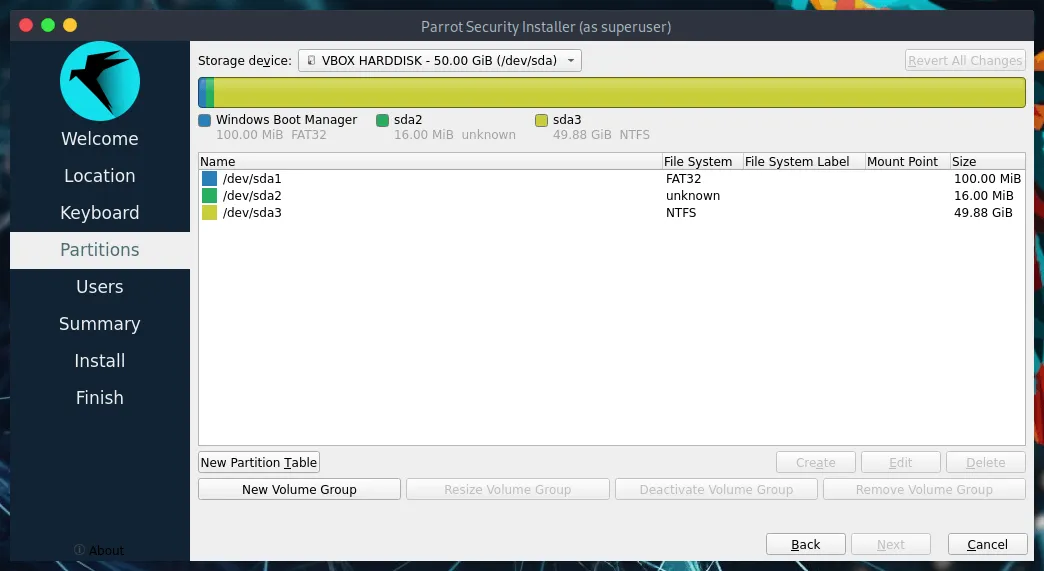The image size is (1044, 571).
Task: Click the 16.00 MiB size cell in the table
Action: pyautogui.click(x=983, y=196)
